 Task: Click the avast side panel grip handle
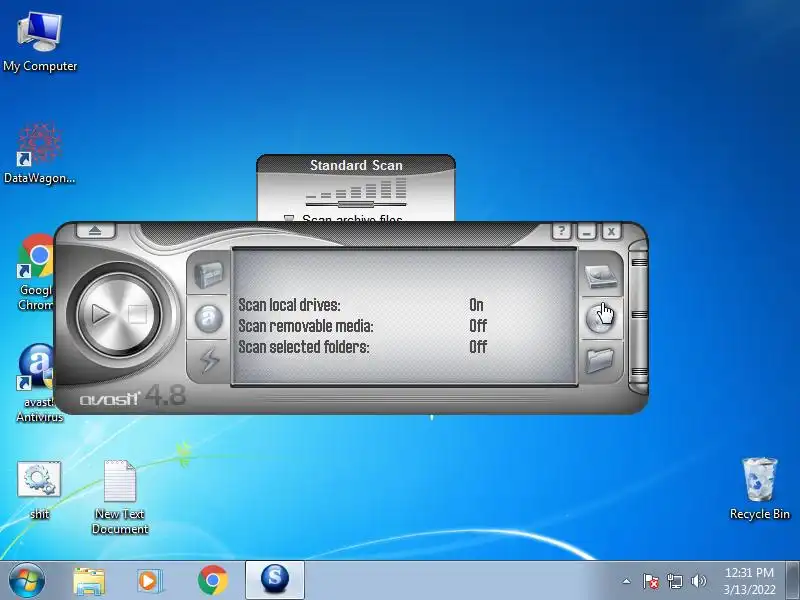pos(639,316)
